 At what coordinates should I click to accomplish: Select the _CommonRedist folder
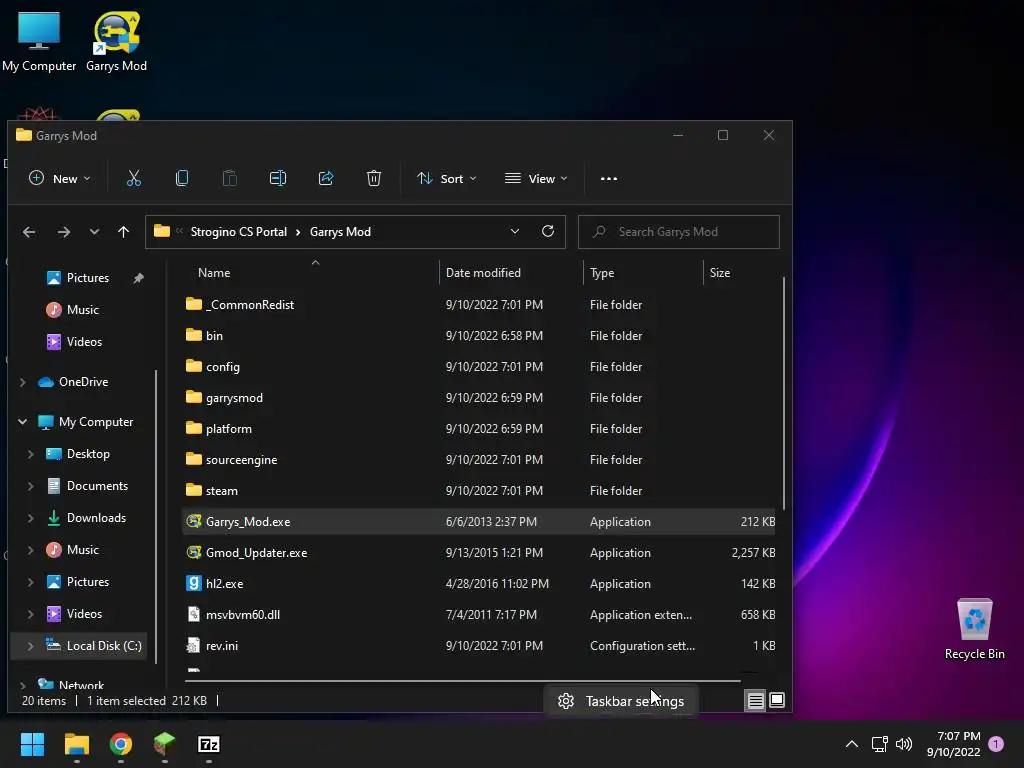click(478, 304)
